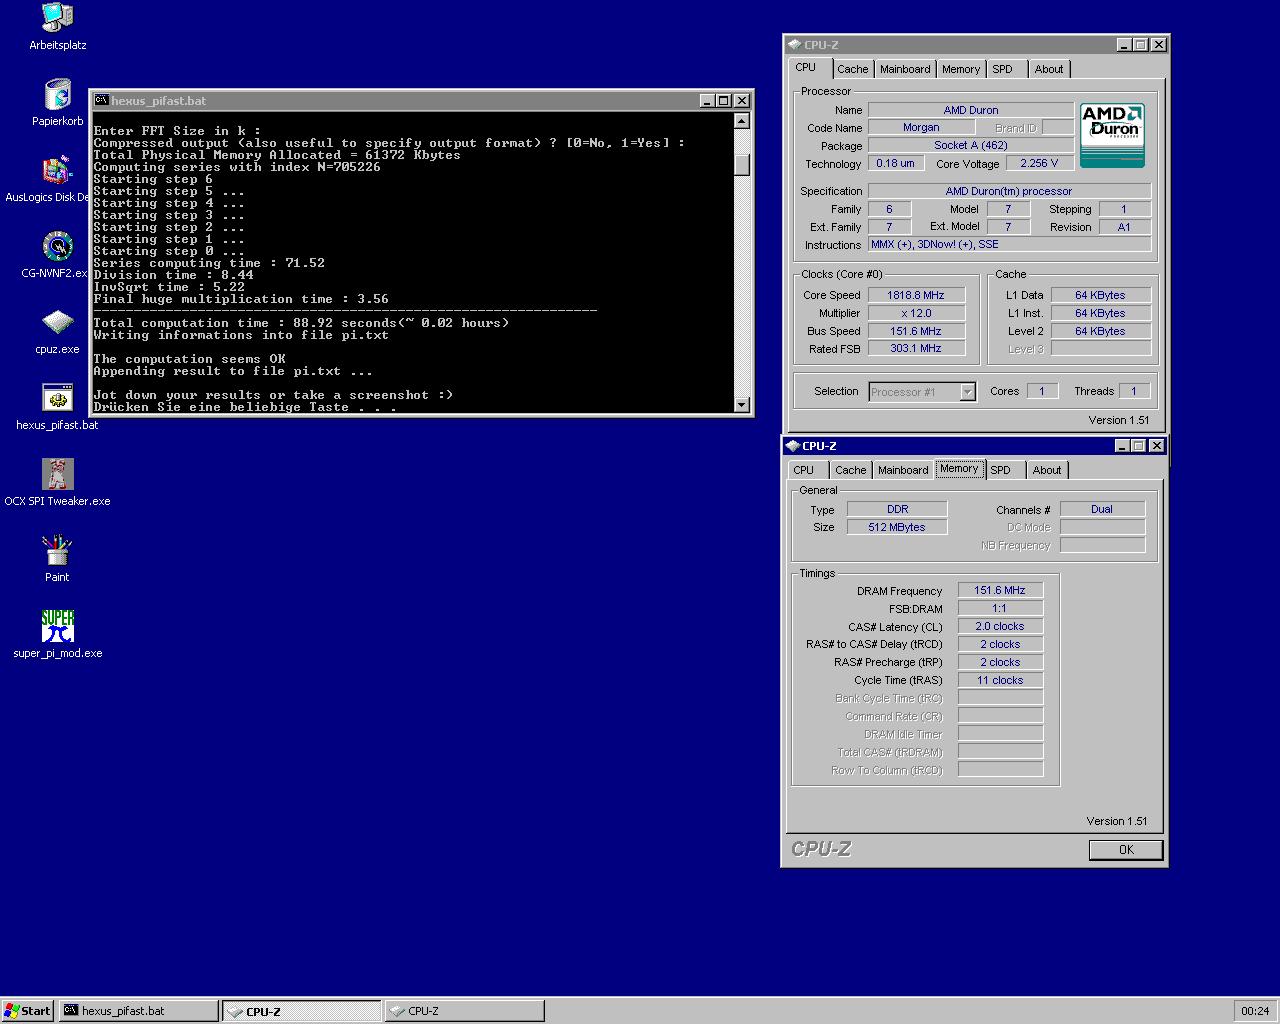Select Memory tab in lower CPU-Z

(x=959, y=469)
